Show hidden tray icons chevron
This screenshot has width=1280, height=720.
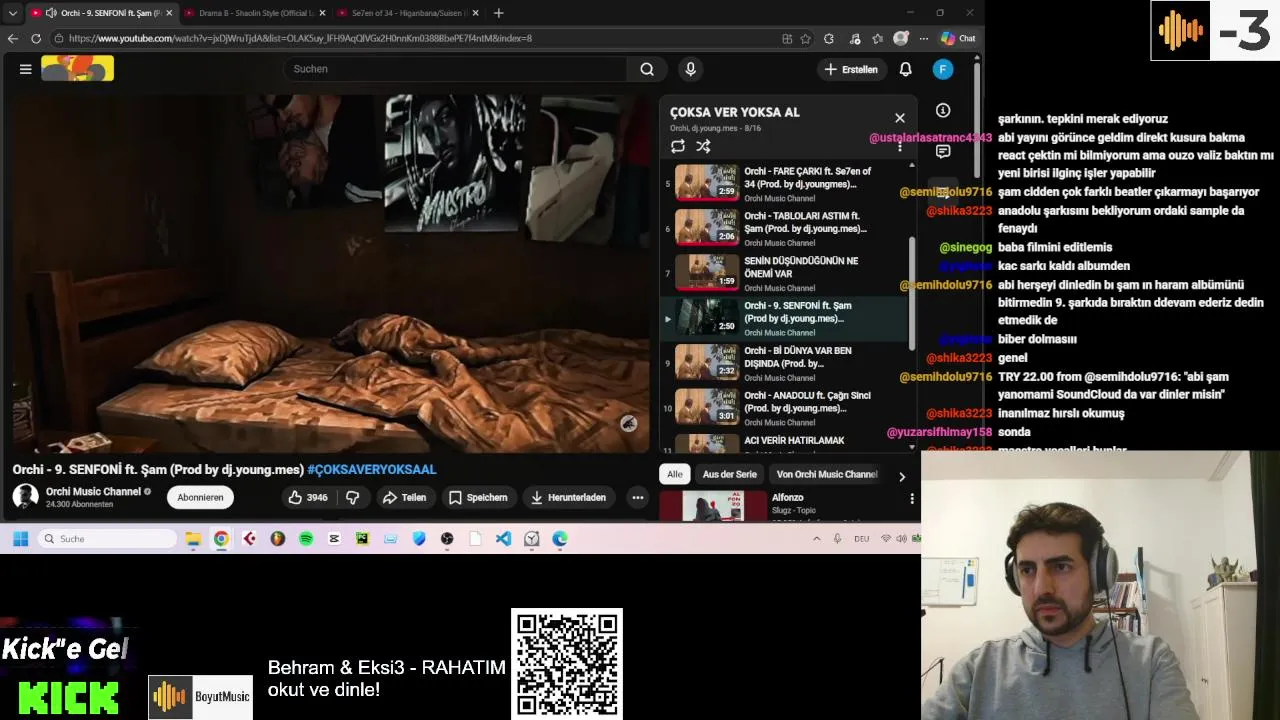(816, 538)
